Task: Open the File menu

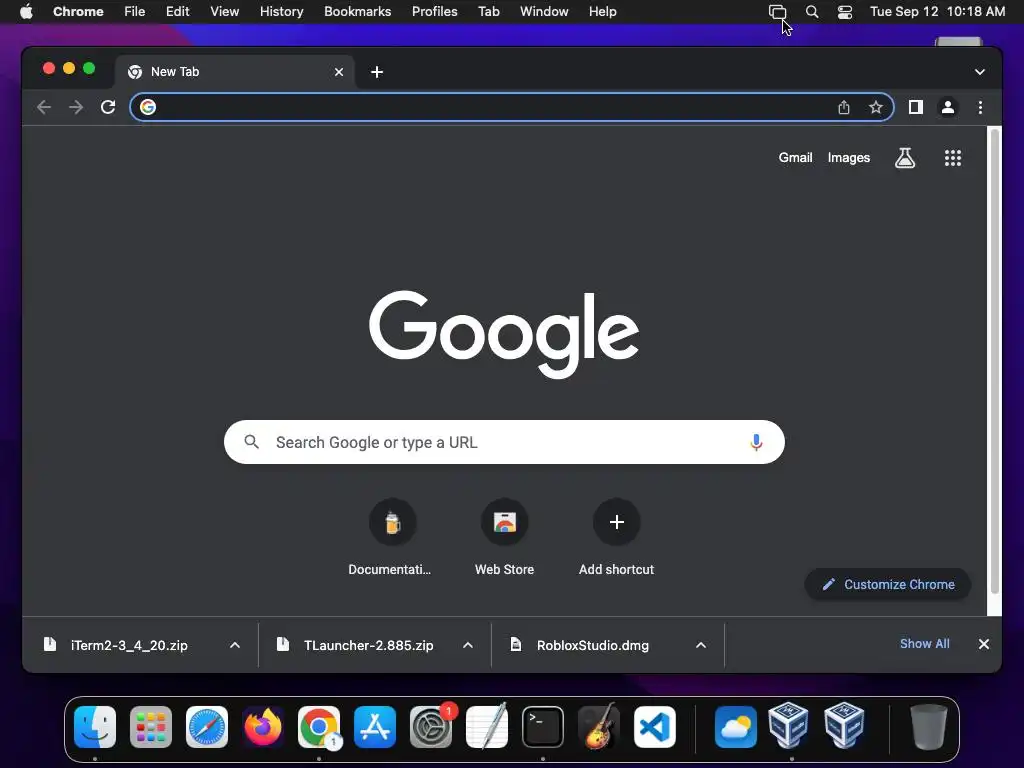Action: (x=135, y=12)
